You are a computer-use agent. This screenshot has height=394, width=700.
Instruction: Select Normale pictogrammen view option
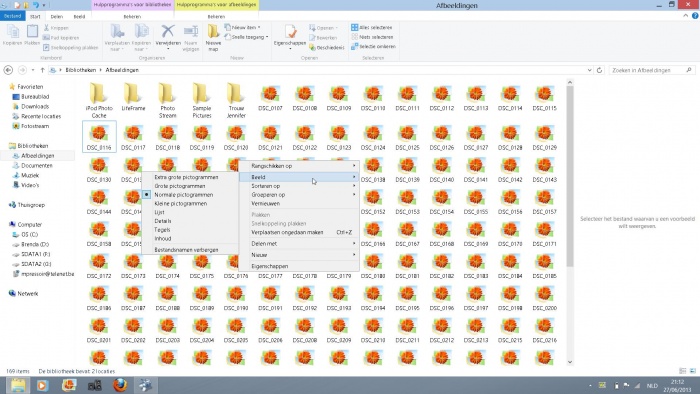[183, 195]
